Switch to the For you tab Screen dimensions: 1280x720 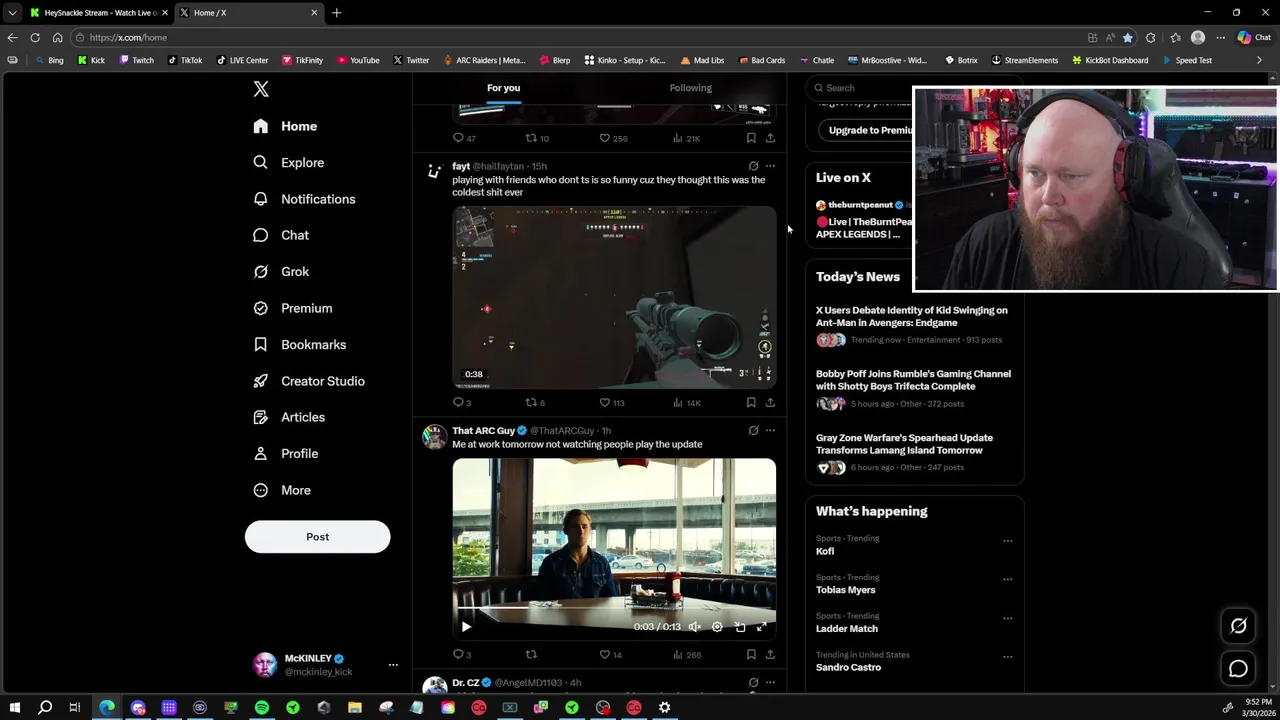[503, 88]
